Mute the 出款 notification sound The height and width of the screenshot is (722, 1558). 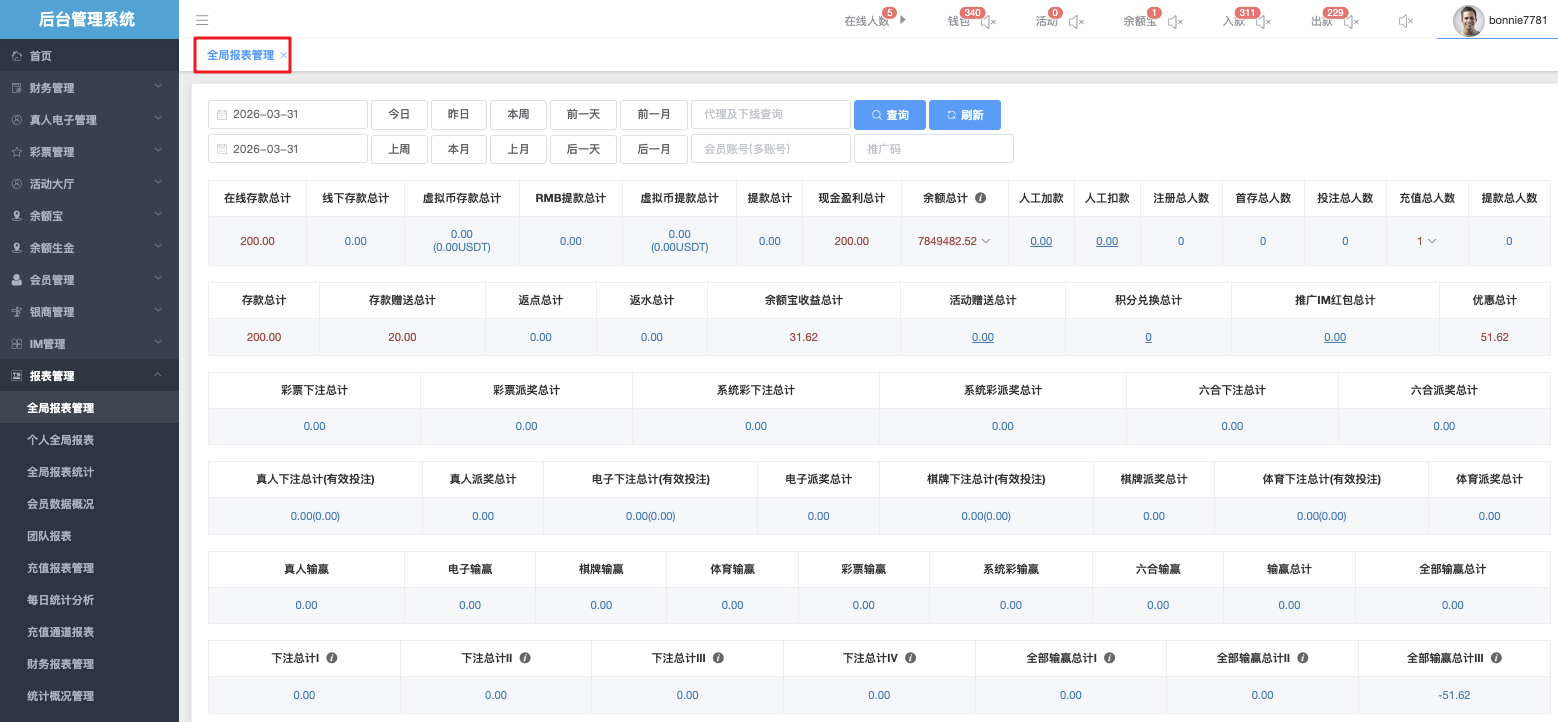[1352, 22]
